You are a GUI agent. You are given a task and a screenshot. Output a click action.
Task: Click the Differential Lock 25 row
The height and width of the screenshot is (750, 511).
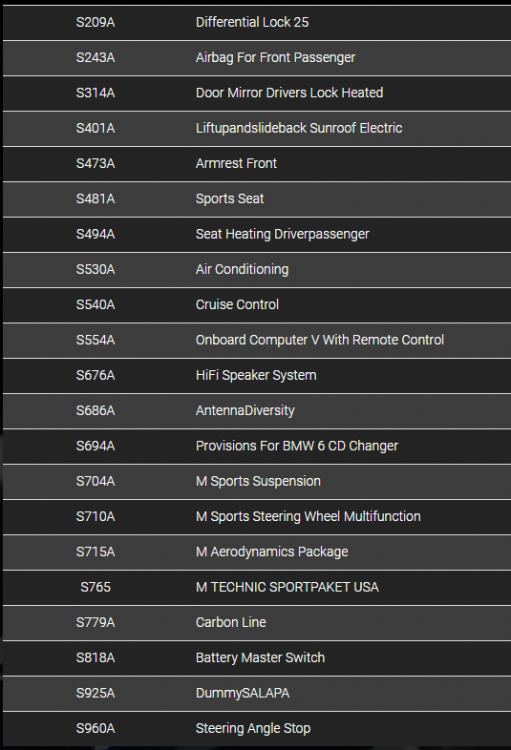click(257, 22)
